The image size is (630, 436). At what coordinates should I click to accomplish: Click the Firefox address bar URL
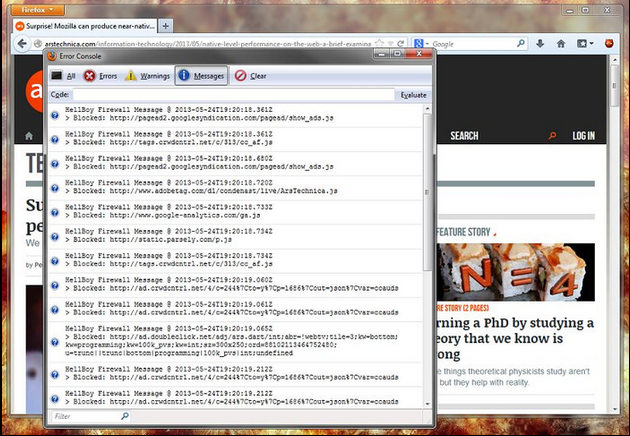(x=208, y=44)
